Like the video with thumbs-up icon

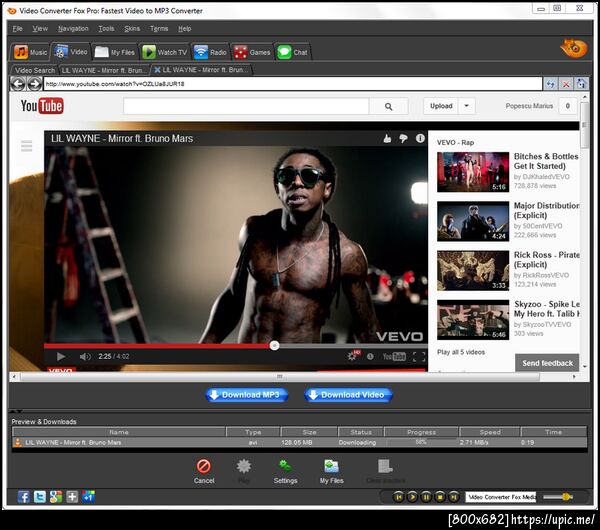point(387,139)
